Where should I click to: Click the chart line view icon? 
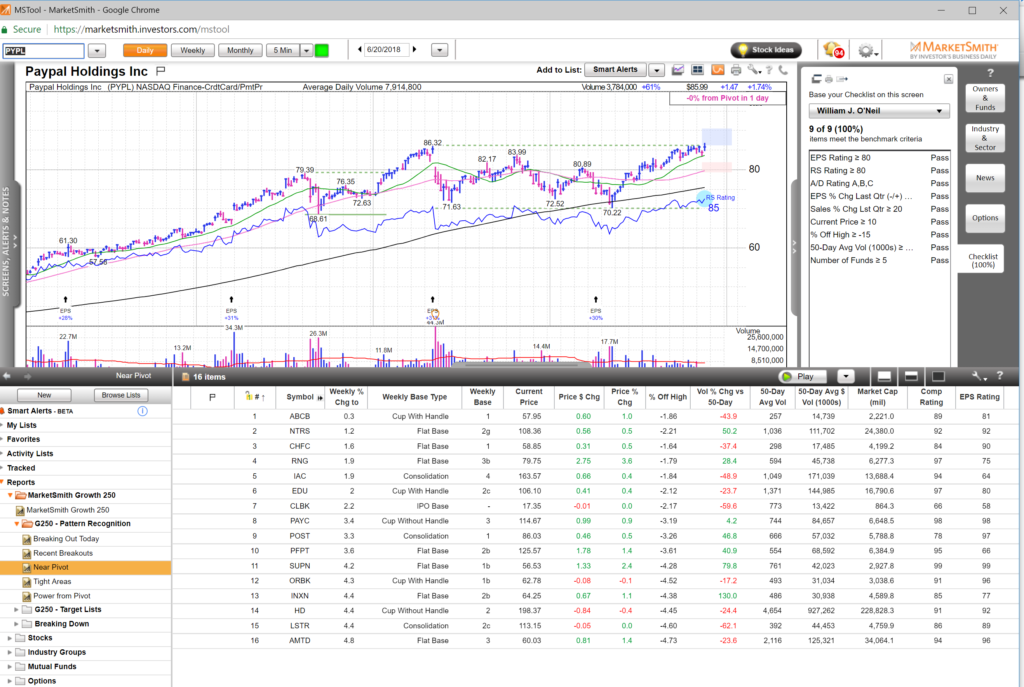click(678, 70)
